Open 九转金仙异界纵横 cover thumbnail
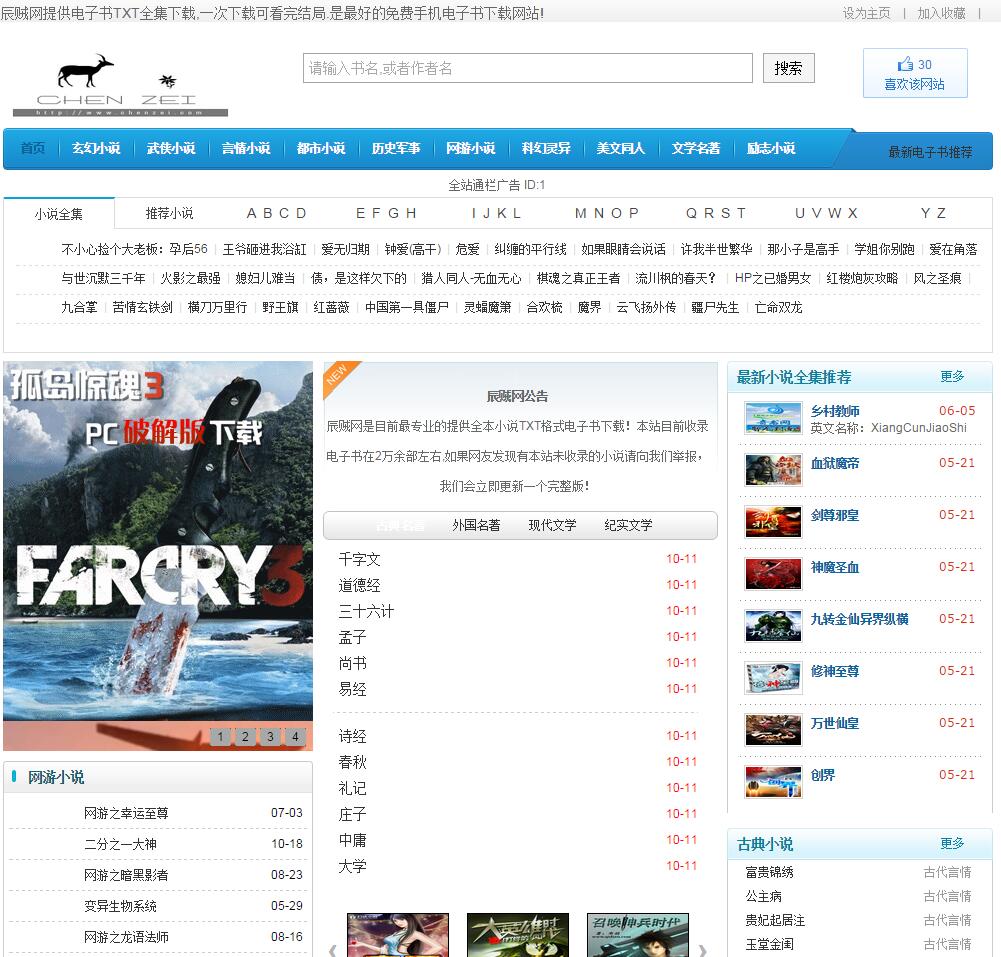Image resolution: width=1001 pixels, height=957 pixels. (x=773, y=626)
